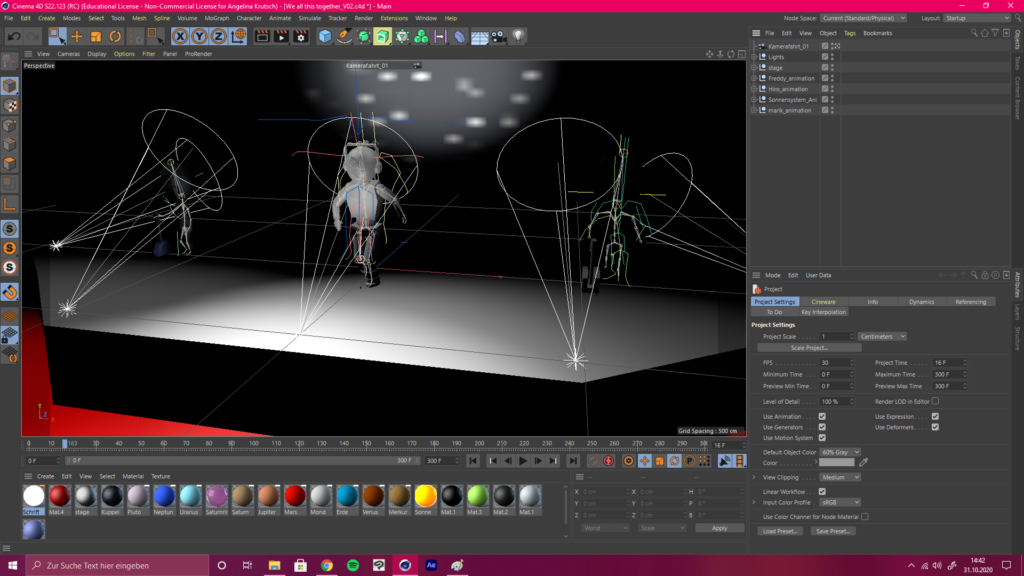Click the Camera object icon in toolbar

tap(498, 37)
